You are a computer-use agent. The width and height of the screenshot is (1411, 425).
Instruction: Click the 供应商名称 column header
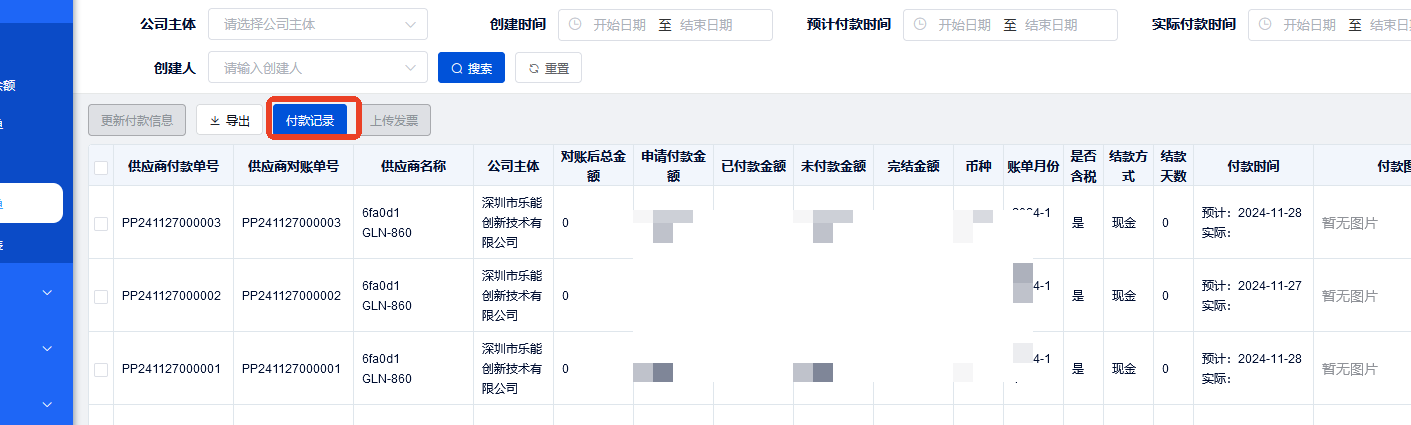point(413,167)
